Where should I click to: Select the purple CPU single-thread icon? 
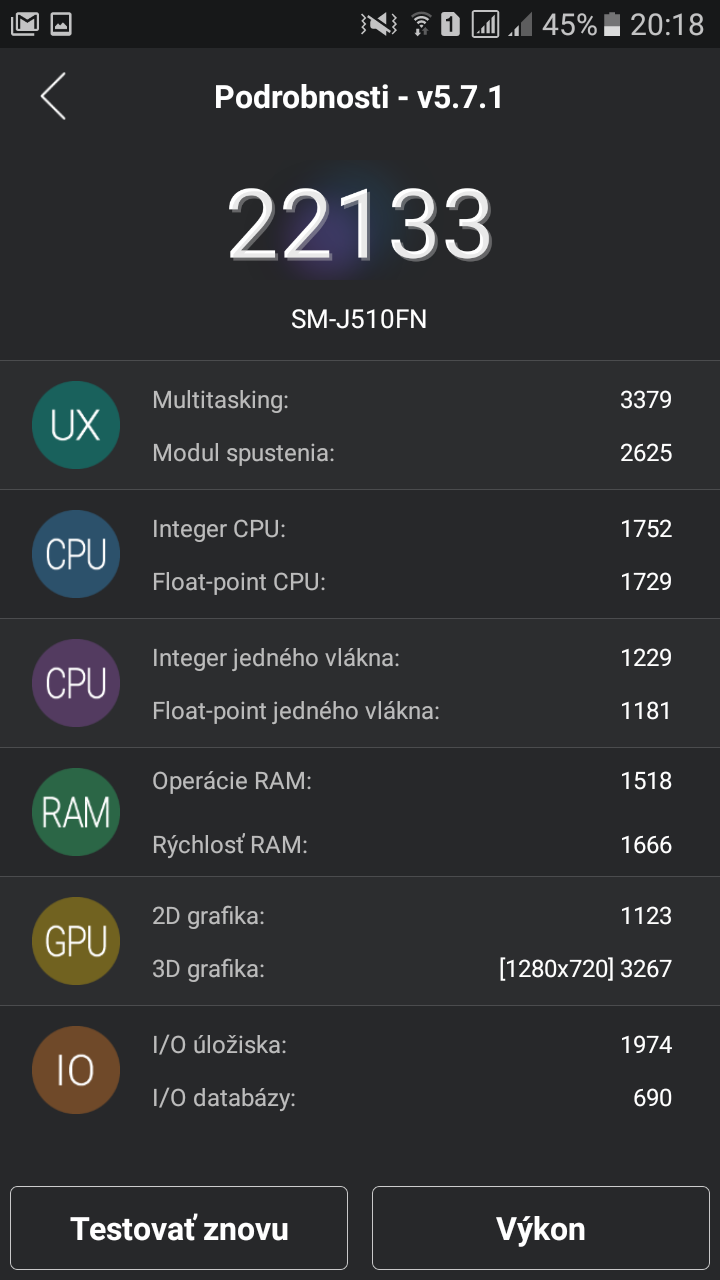coord(76,683)
